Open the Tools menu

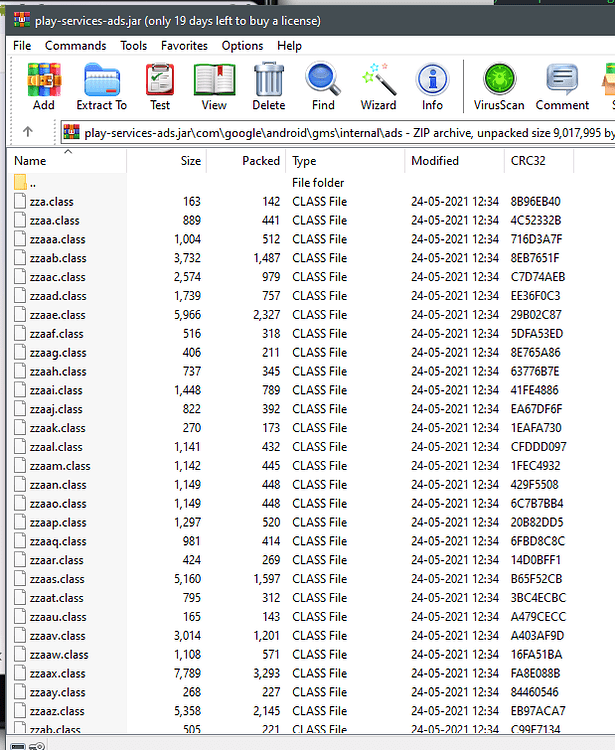coord(133,46)
